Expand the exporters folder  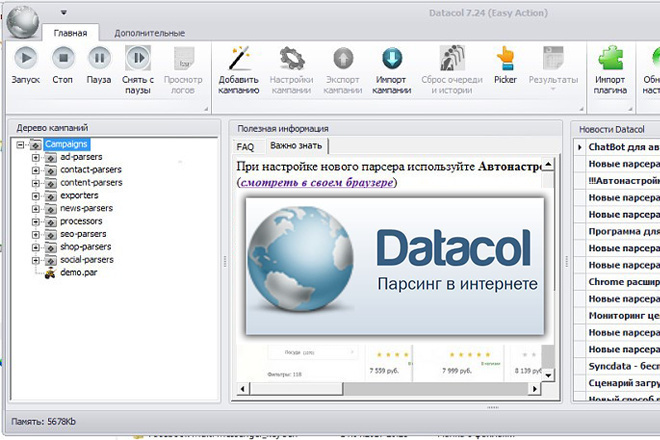36,196
